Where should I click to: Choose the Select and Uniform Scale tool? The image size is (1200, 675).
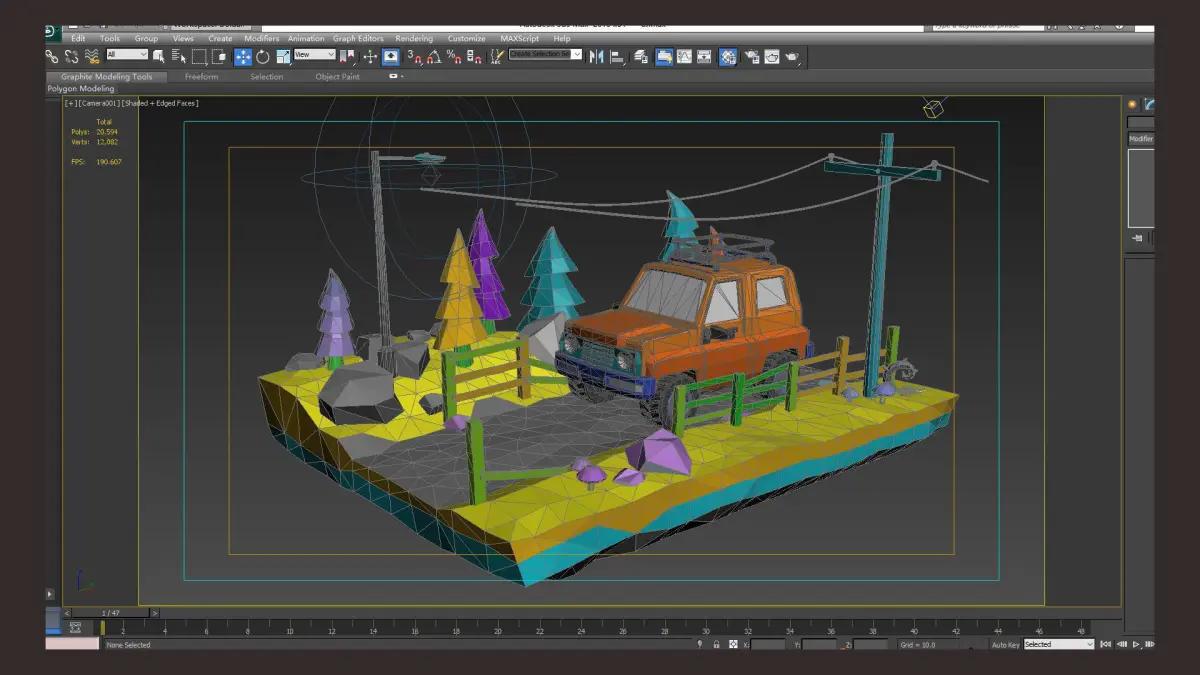(x=283, y=57)
